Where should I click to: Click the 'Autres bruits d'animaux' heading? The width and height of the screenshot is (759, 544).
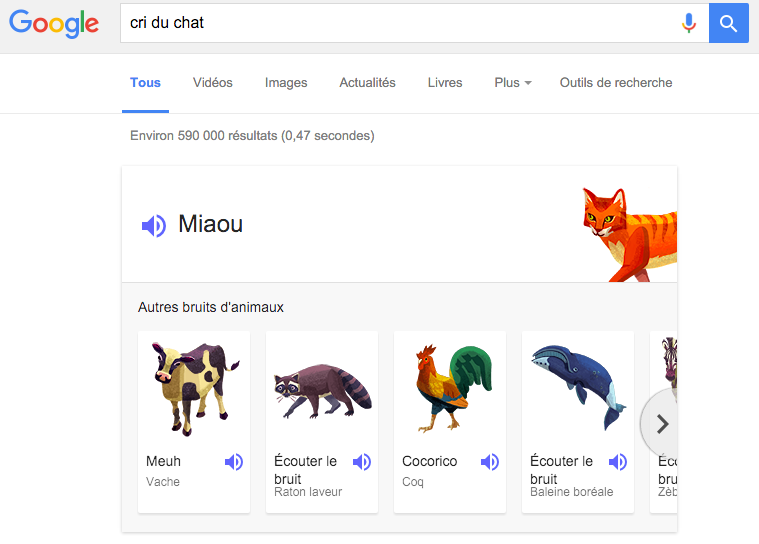pos(211,307)
